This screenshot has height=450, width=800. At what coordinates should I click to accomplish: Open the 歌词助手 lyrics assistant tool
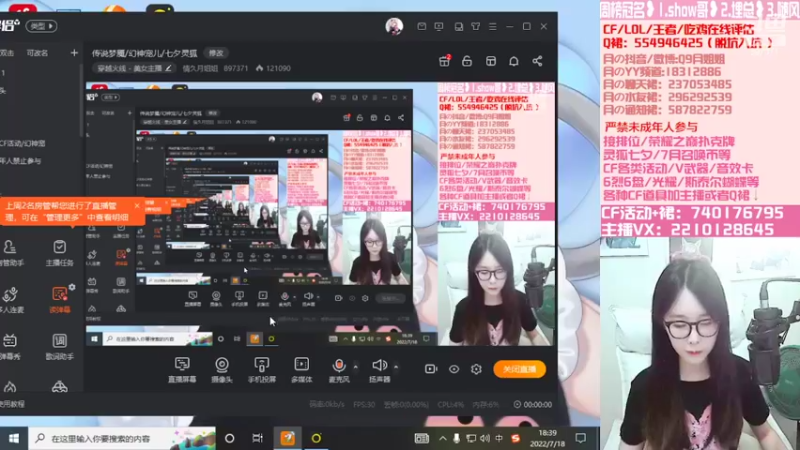tap(59, 347)
